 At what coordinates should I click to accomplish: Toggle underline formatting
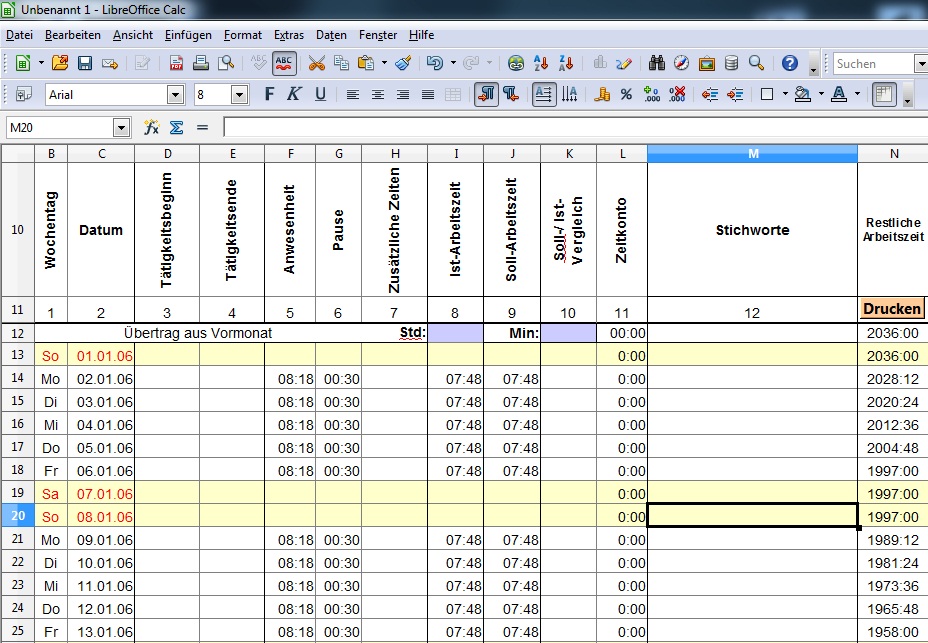coord(320,94)
